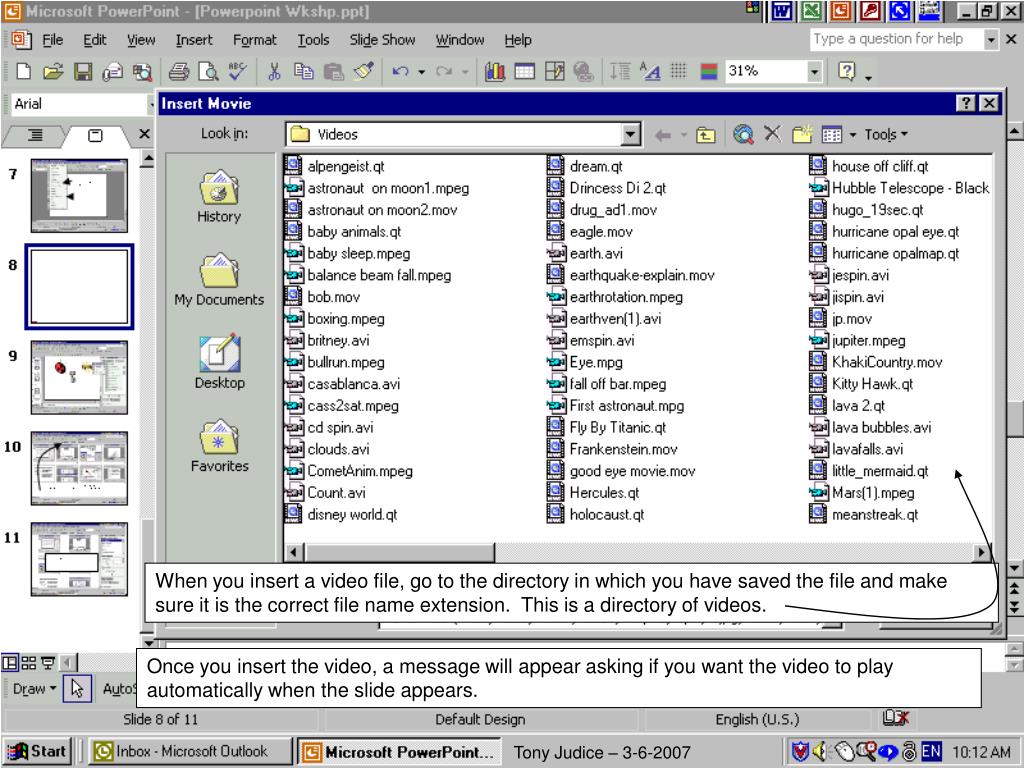
Task: Switch to the Slides tab in the left pane
Action: [x=95, y=135]
